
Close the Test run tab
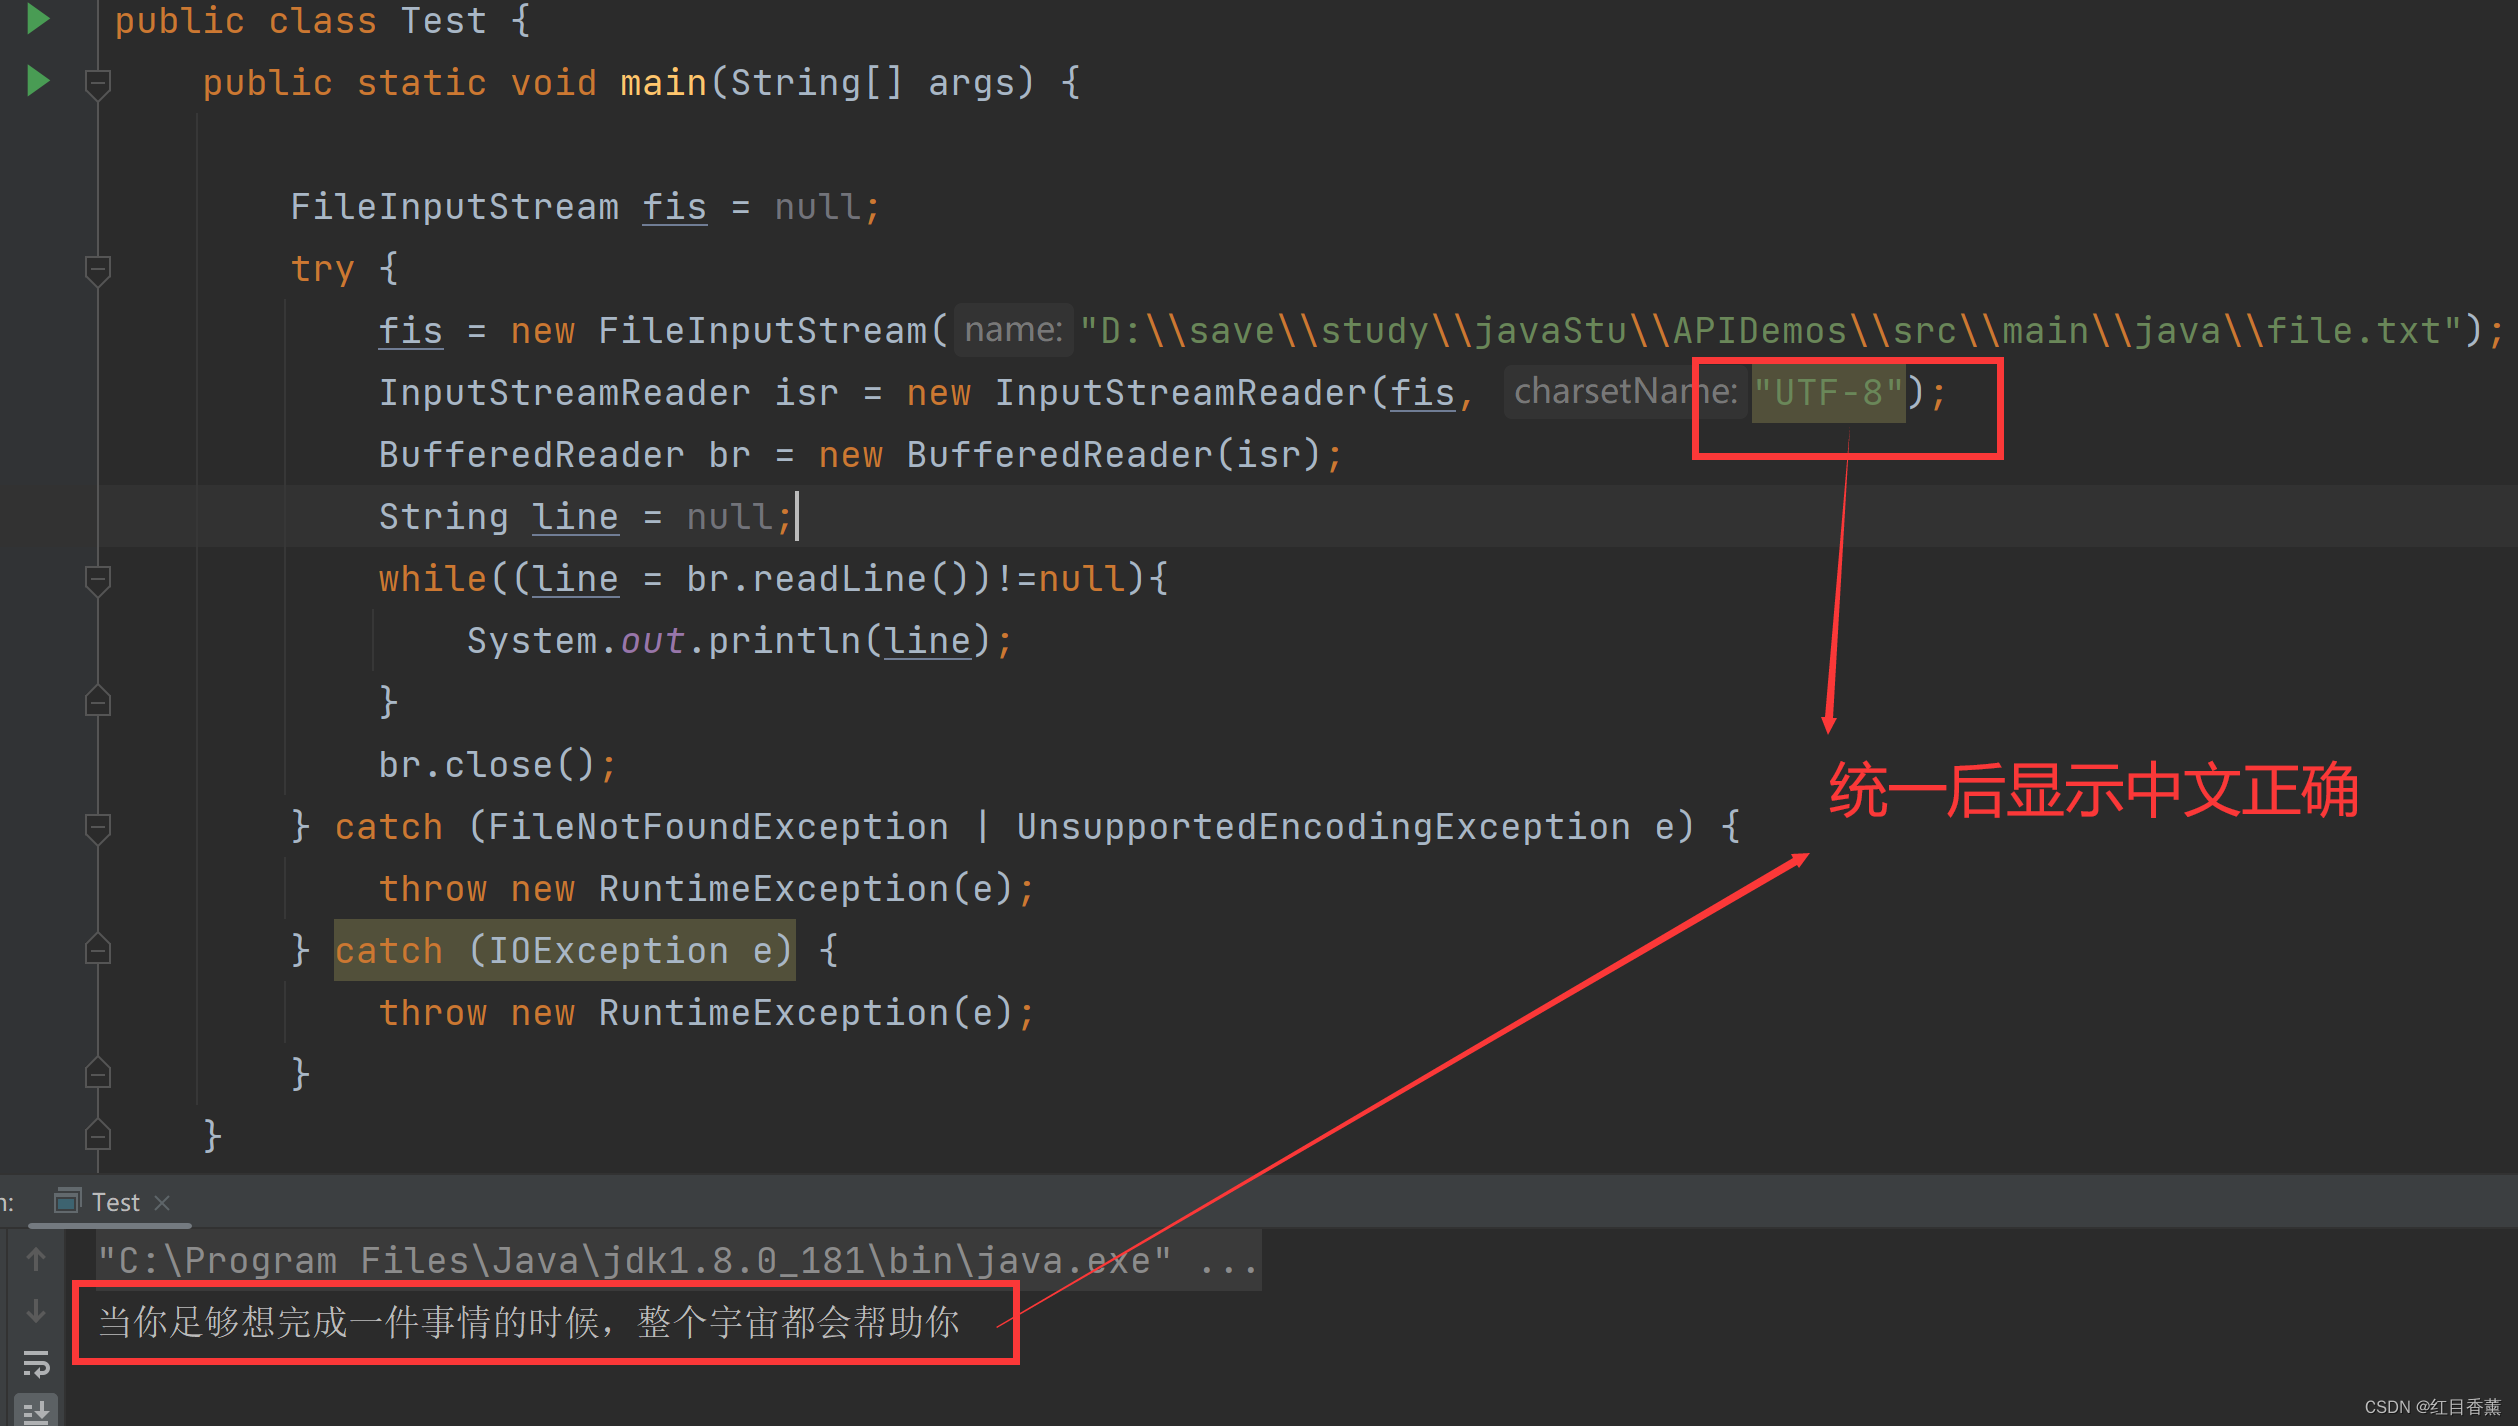(x=163, y=1202)
